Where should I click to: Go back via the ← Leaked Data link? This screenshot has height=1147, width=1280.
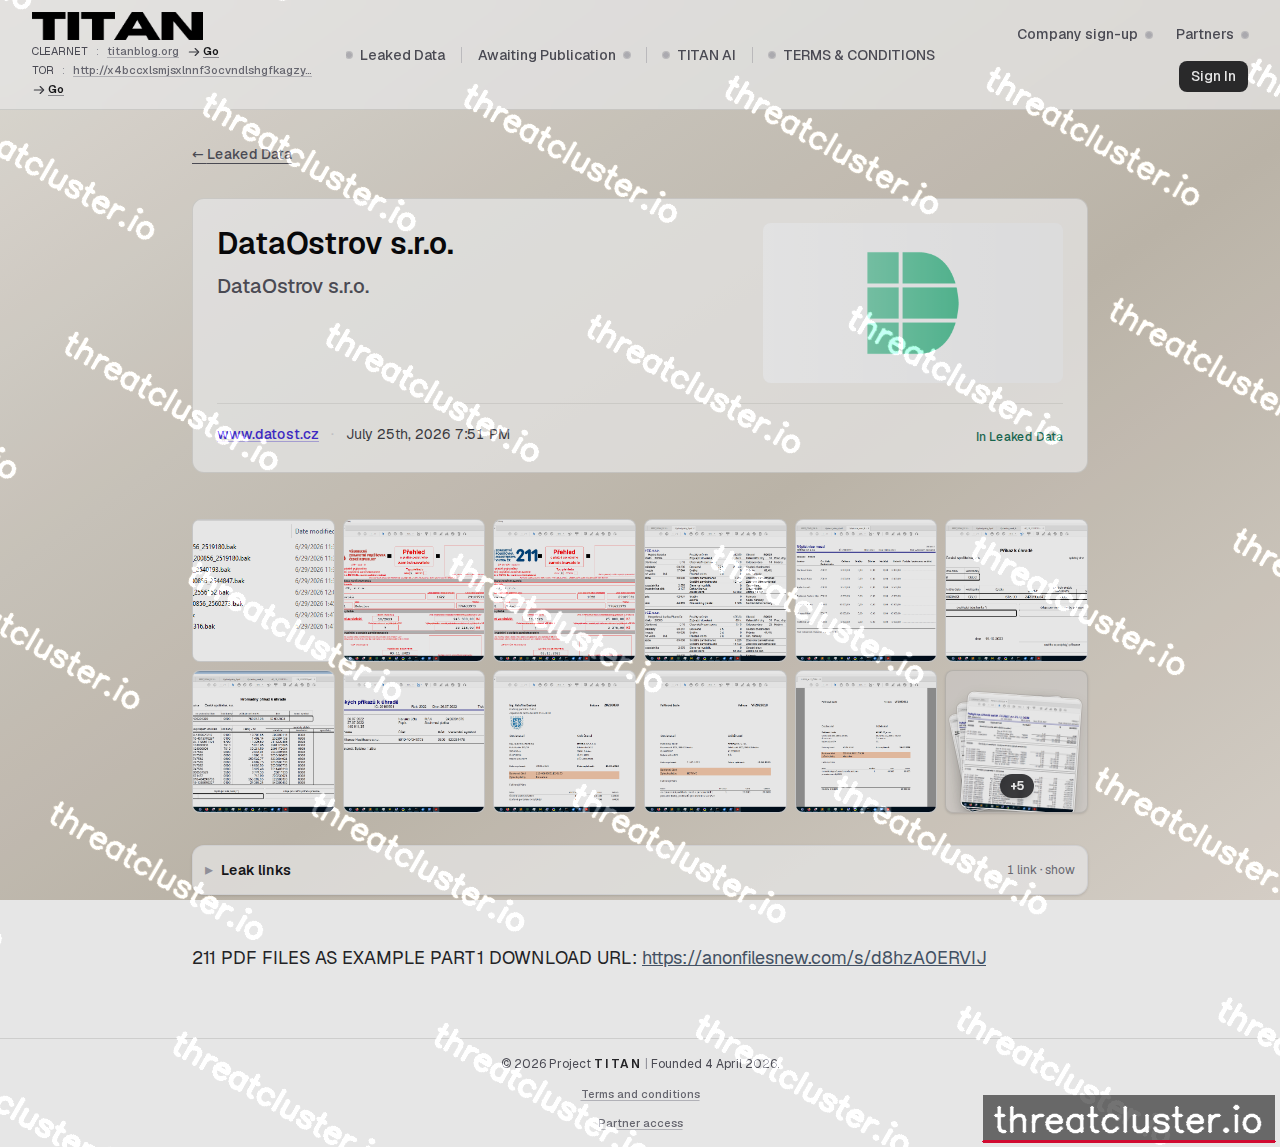242,154
